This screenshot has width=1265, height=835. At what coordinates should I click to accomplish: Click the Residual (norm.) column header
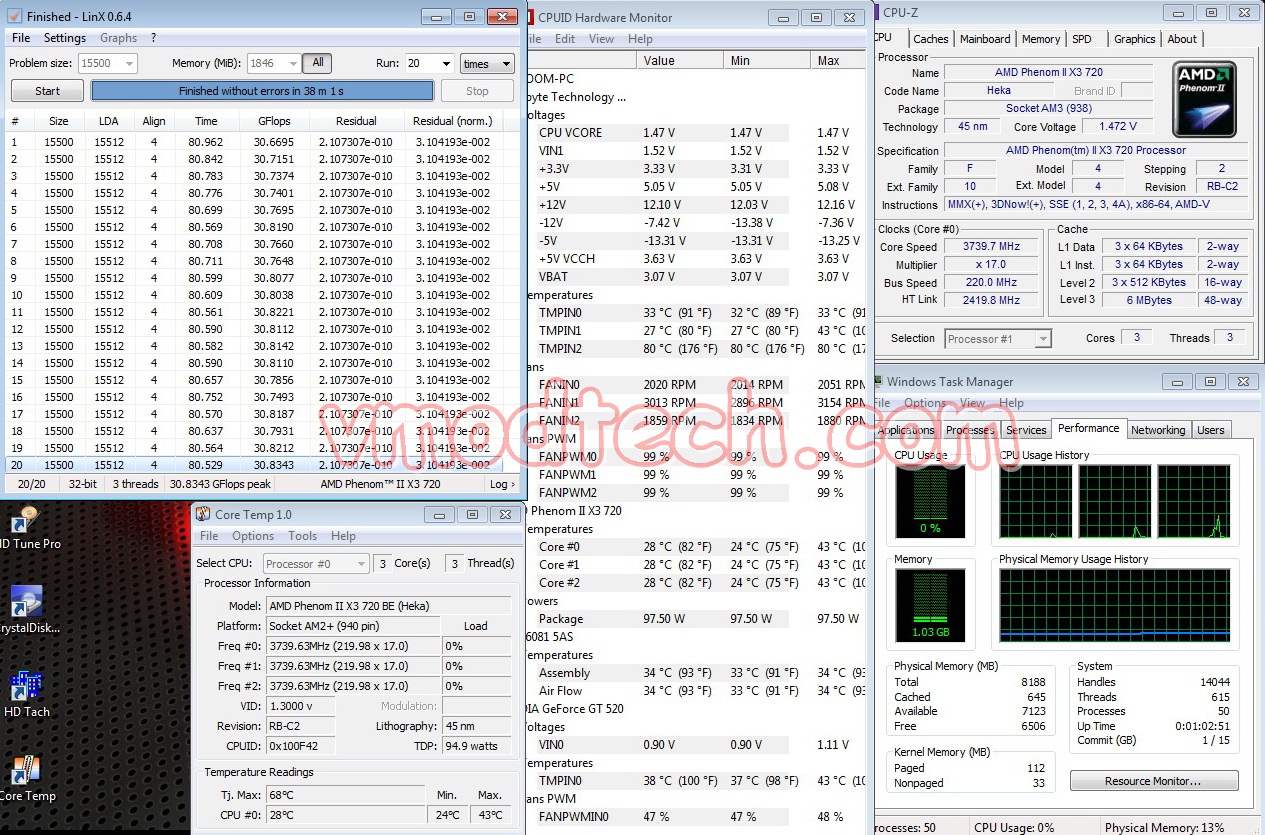tap(453, 121)
